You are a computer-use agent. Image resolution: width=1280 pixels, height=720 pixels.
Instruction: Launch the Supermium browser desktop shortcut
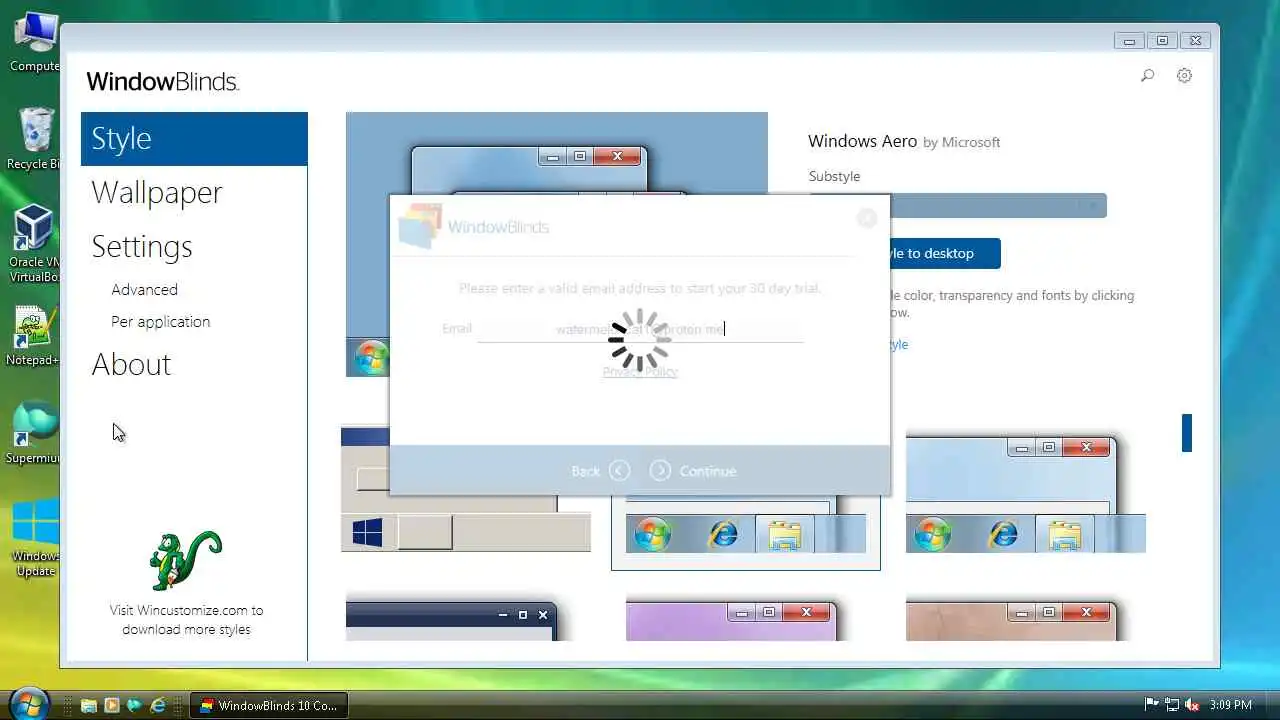tap(35, 432)
